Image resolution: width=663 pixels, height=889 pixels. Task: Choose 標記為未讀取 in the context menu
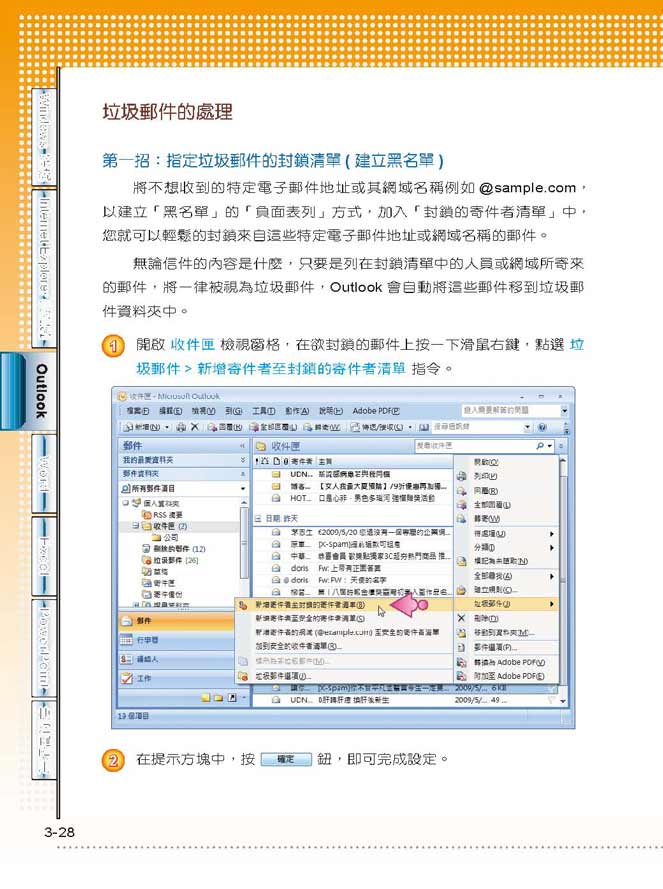[507, 561]
